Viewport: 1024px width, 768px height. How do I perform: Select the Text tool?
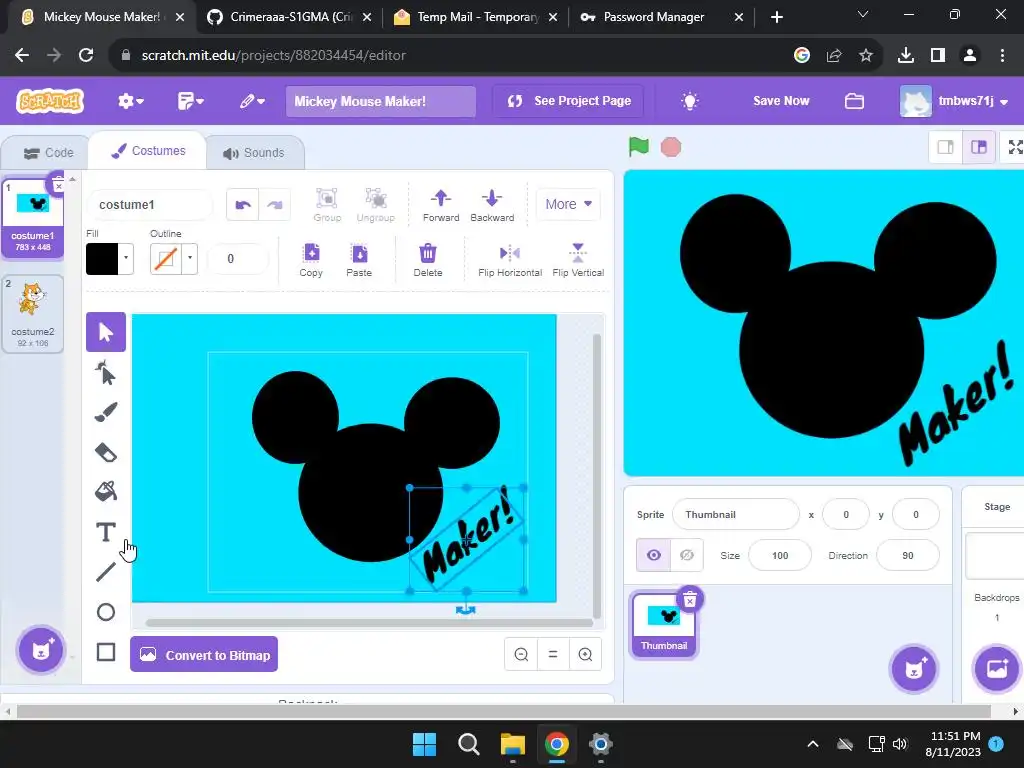[x=106, y=532]
